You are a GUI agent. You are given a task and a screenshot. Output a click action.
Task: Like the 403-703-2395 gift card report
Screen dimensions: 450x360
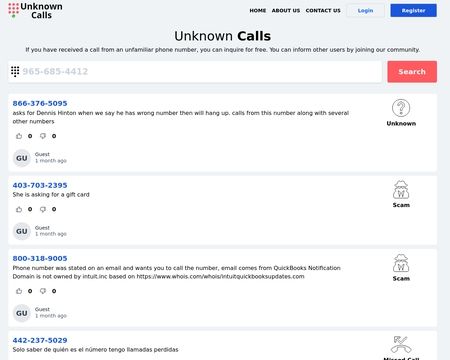pyautogui.click(x=19, y=209)
